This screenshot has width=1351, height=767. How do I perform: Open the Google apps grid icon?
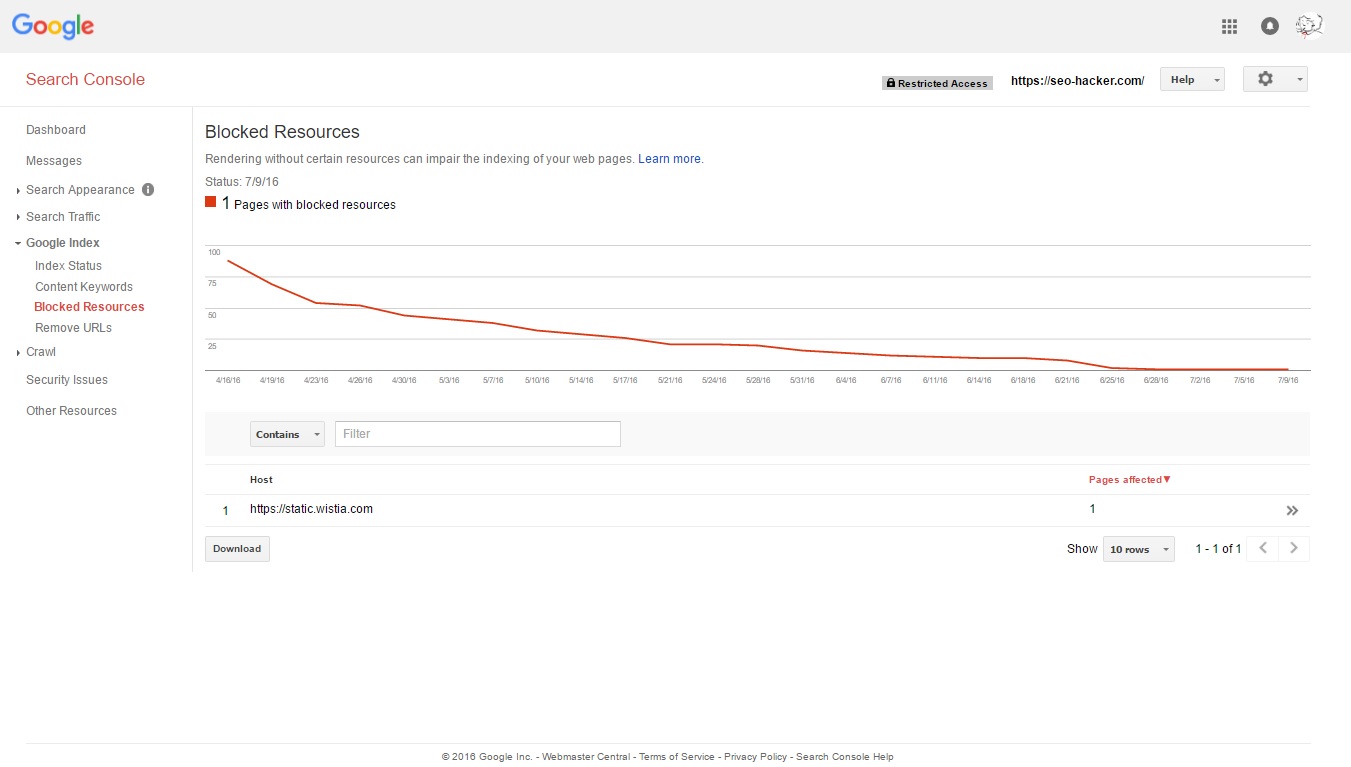[x=1229, y=27]
